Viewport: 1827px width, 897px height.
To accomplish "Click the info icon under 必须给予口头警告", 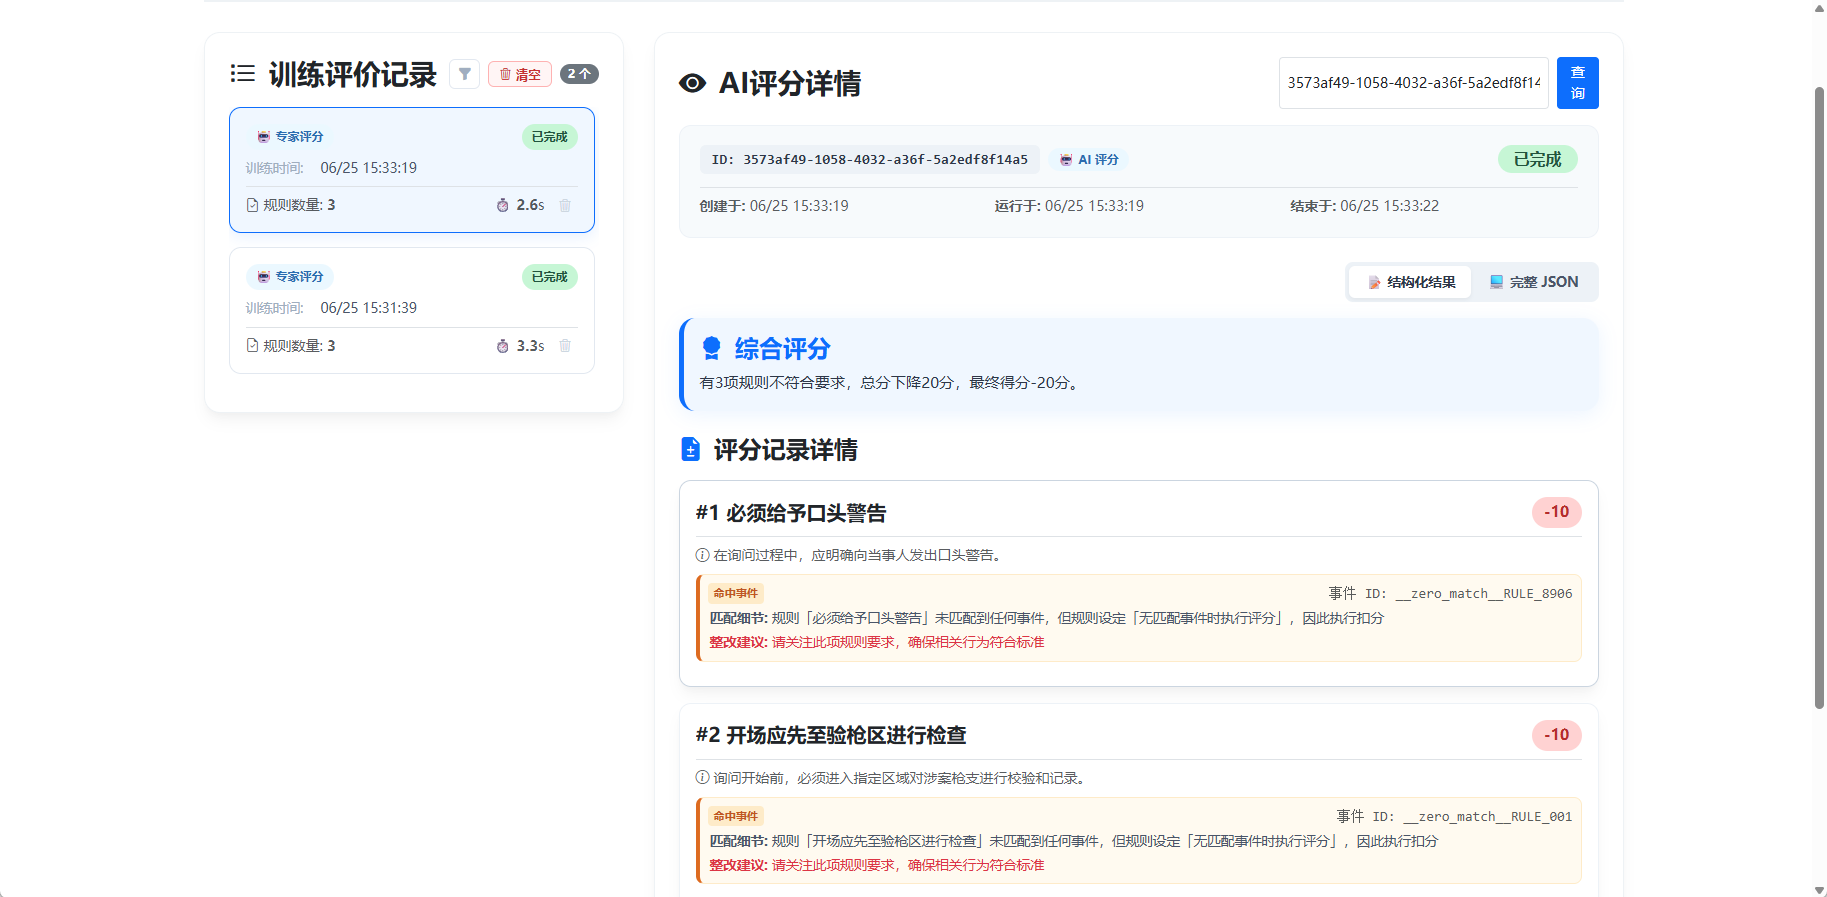I will point(702,555).
